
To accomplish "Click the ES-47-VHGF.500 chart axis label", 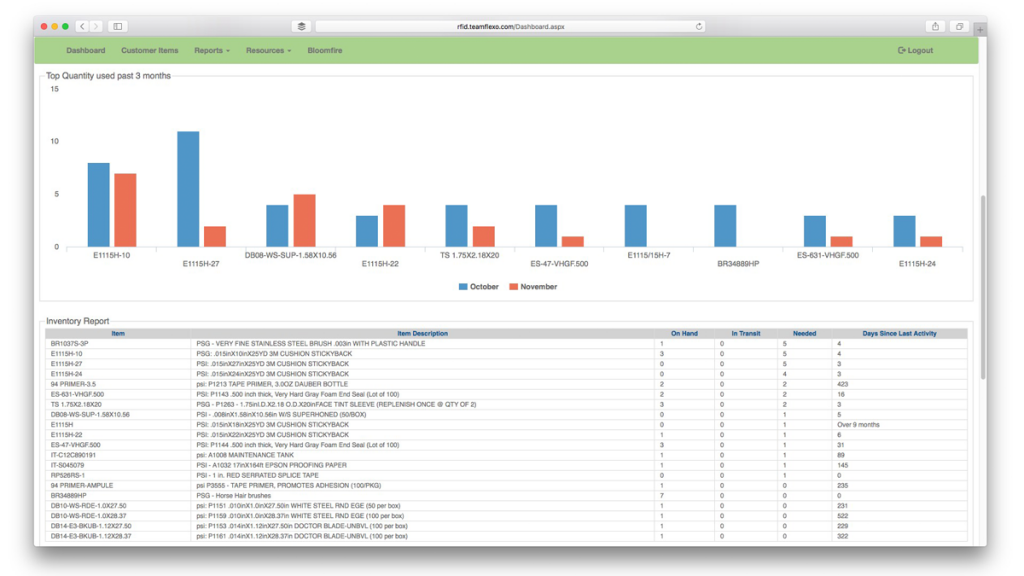I will 559,264.
